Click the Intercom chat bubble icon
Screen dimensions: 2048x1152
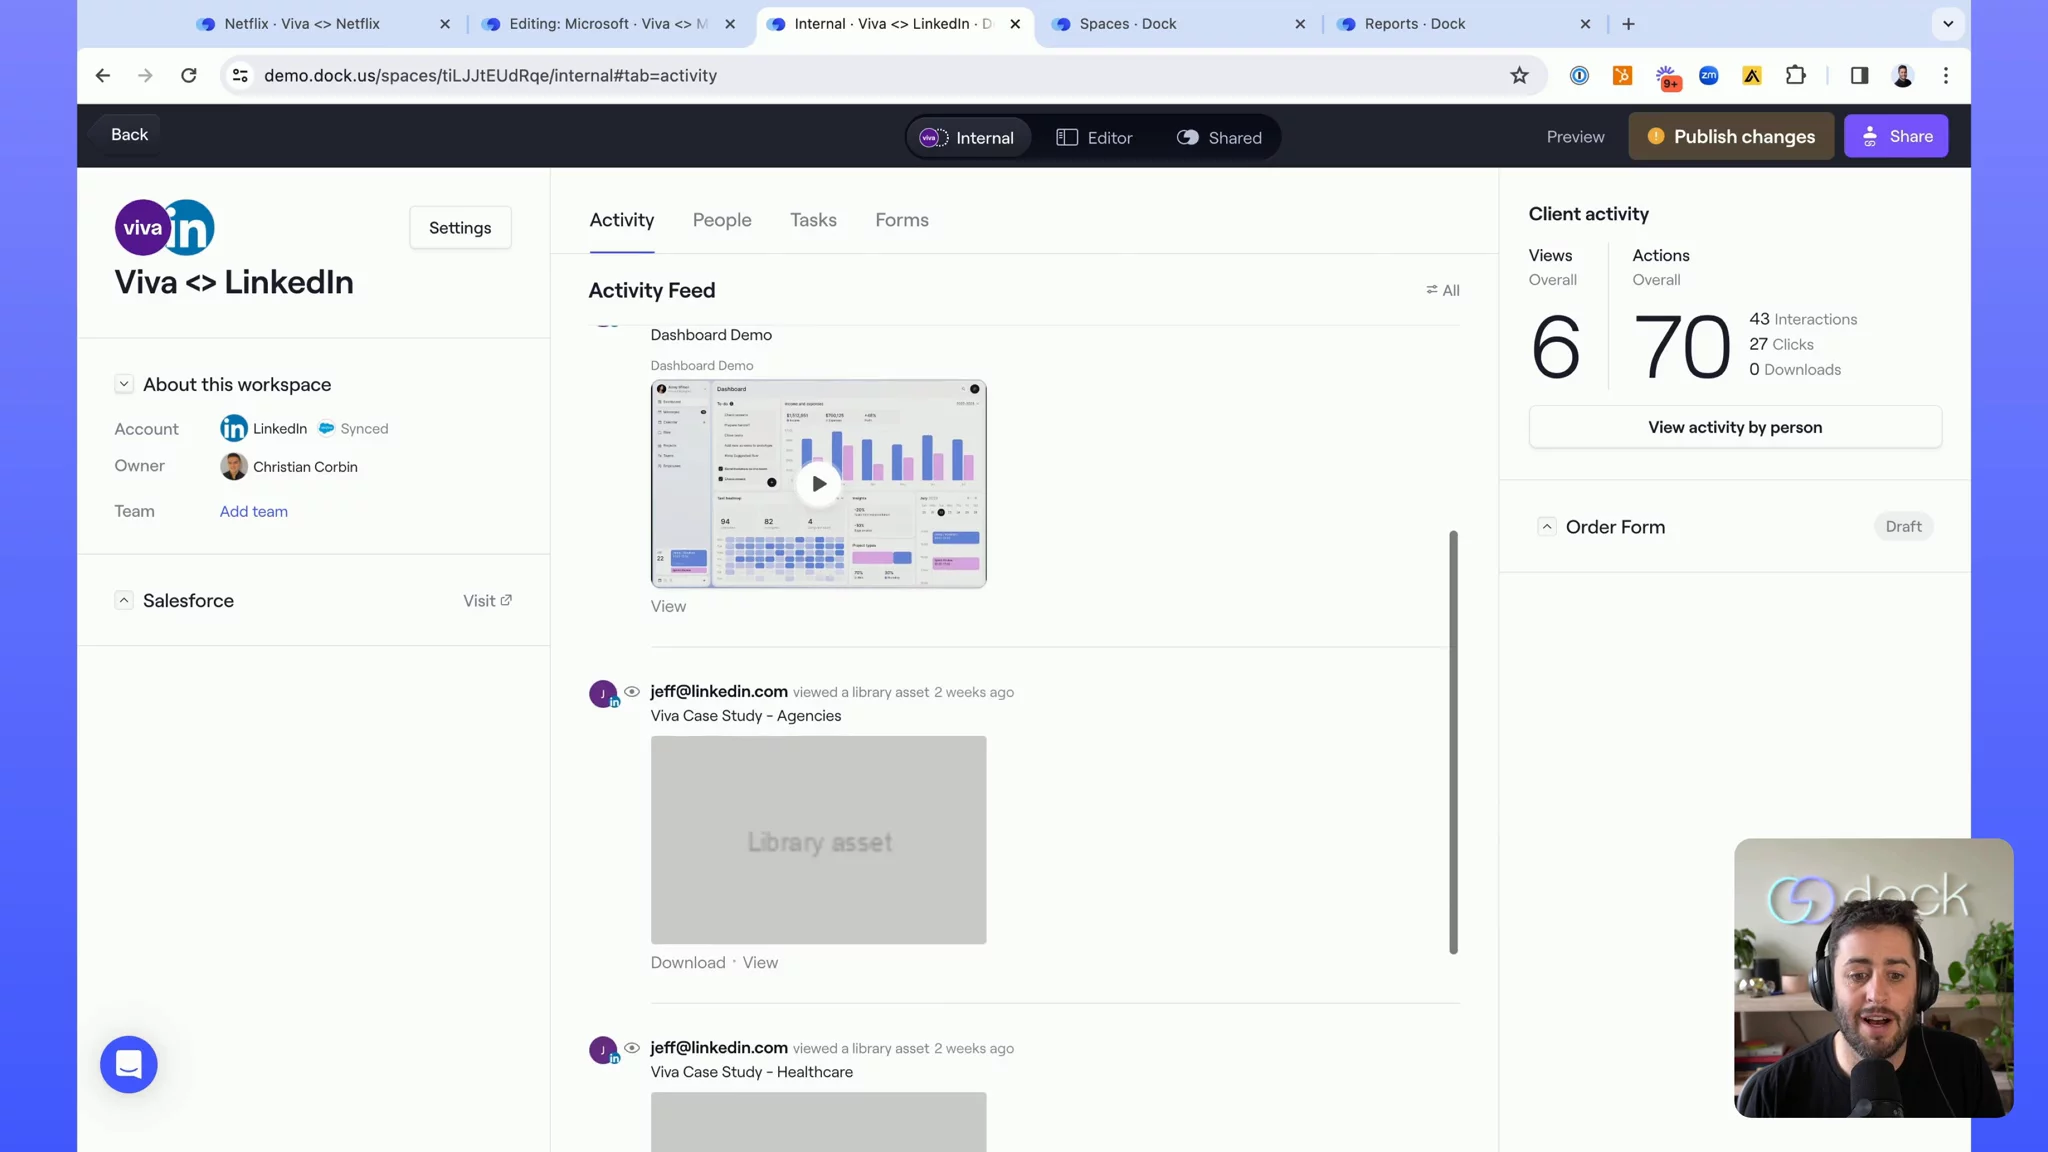point(129,1064)
